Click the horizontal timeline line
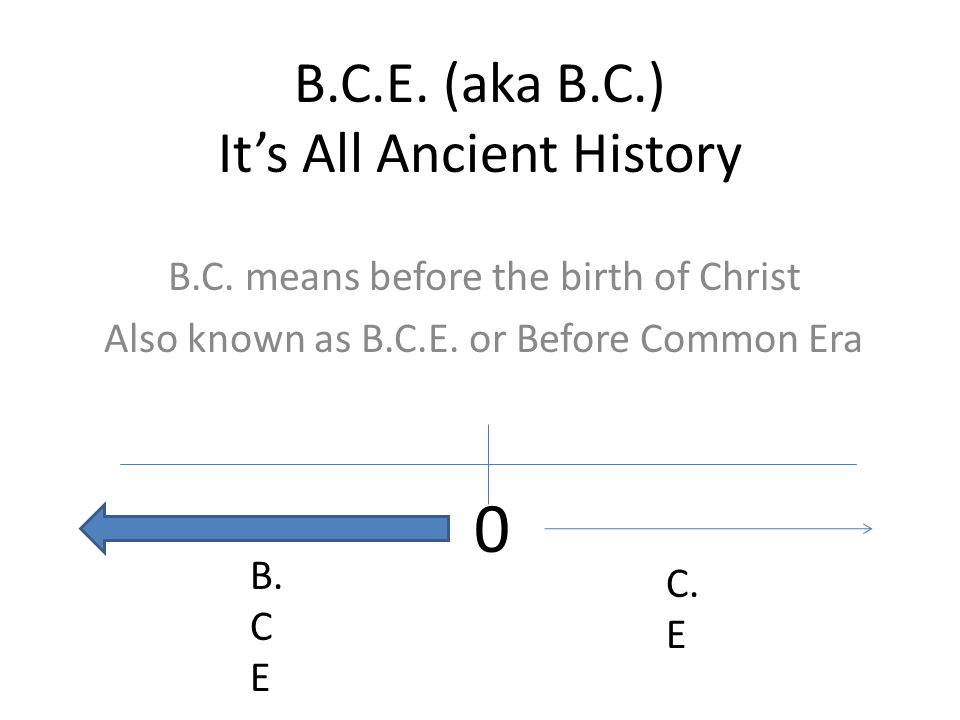The width and height of the screenshot is (960, 720). 488,465
